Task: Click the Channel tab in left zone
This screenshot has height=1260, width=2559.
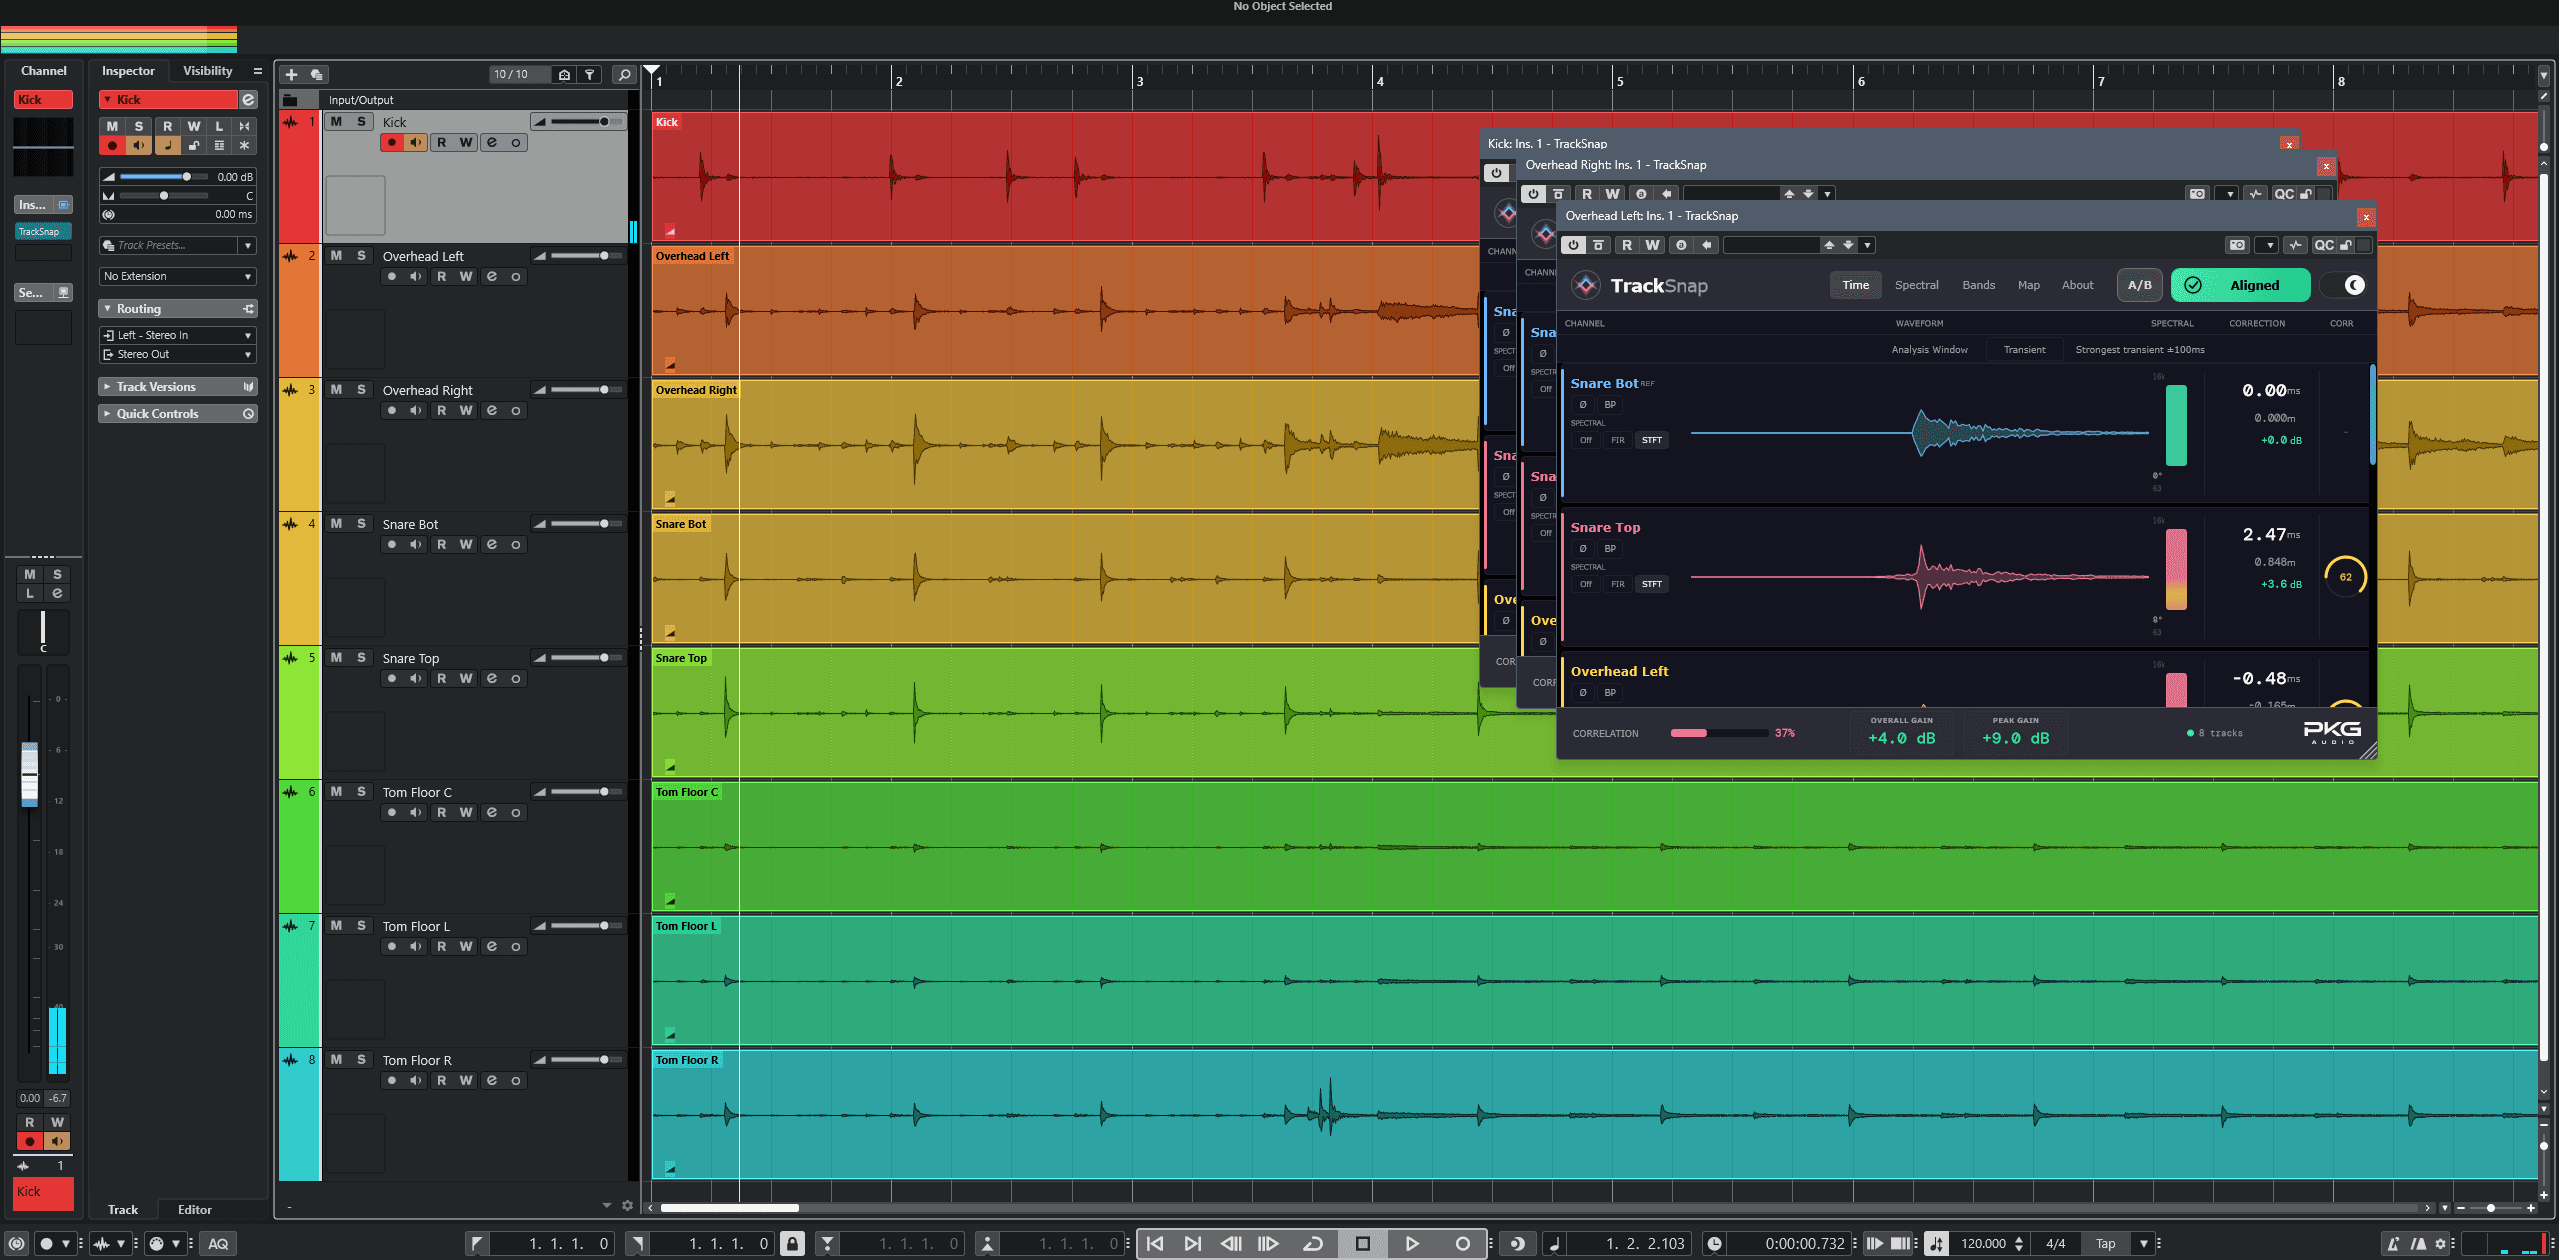Action: (44, 71)
